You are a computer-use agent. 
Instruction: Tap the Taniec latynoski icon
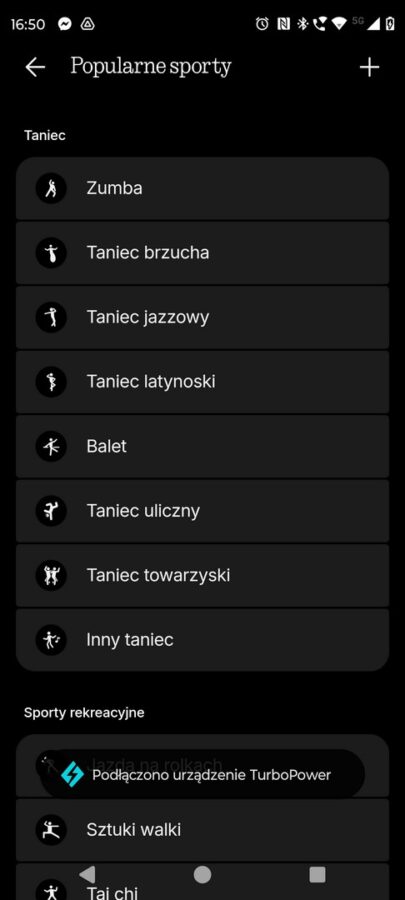[51, 382]
